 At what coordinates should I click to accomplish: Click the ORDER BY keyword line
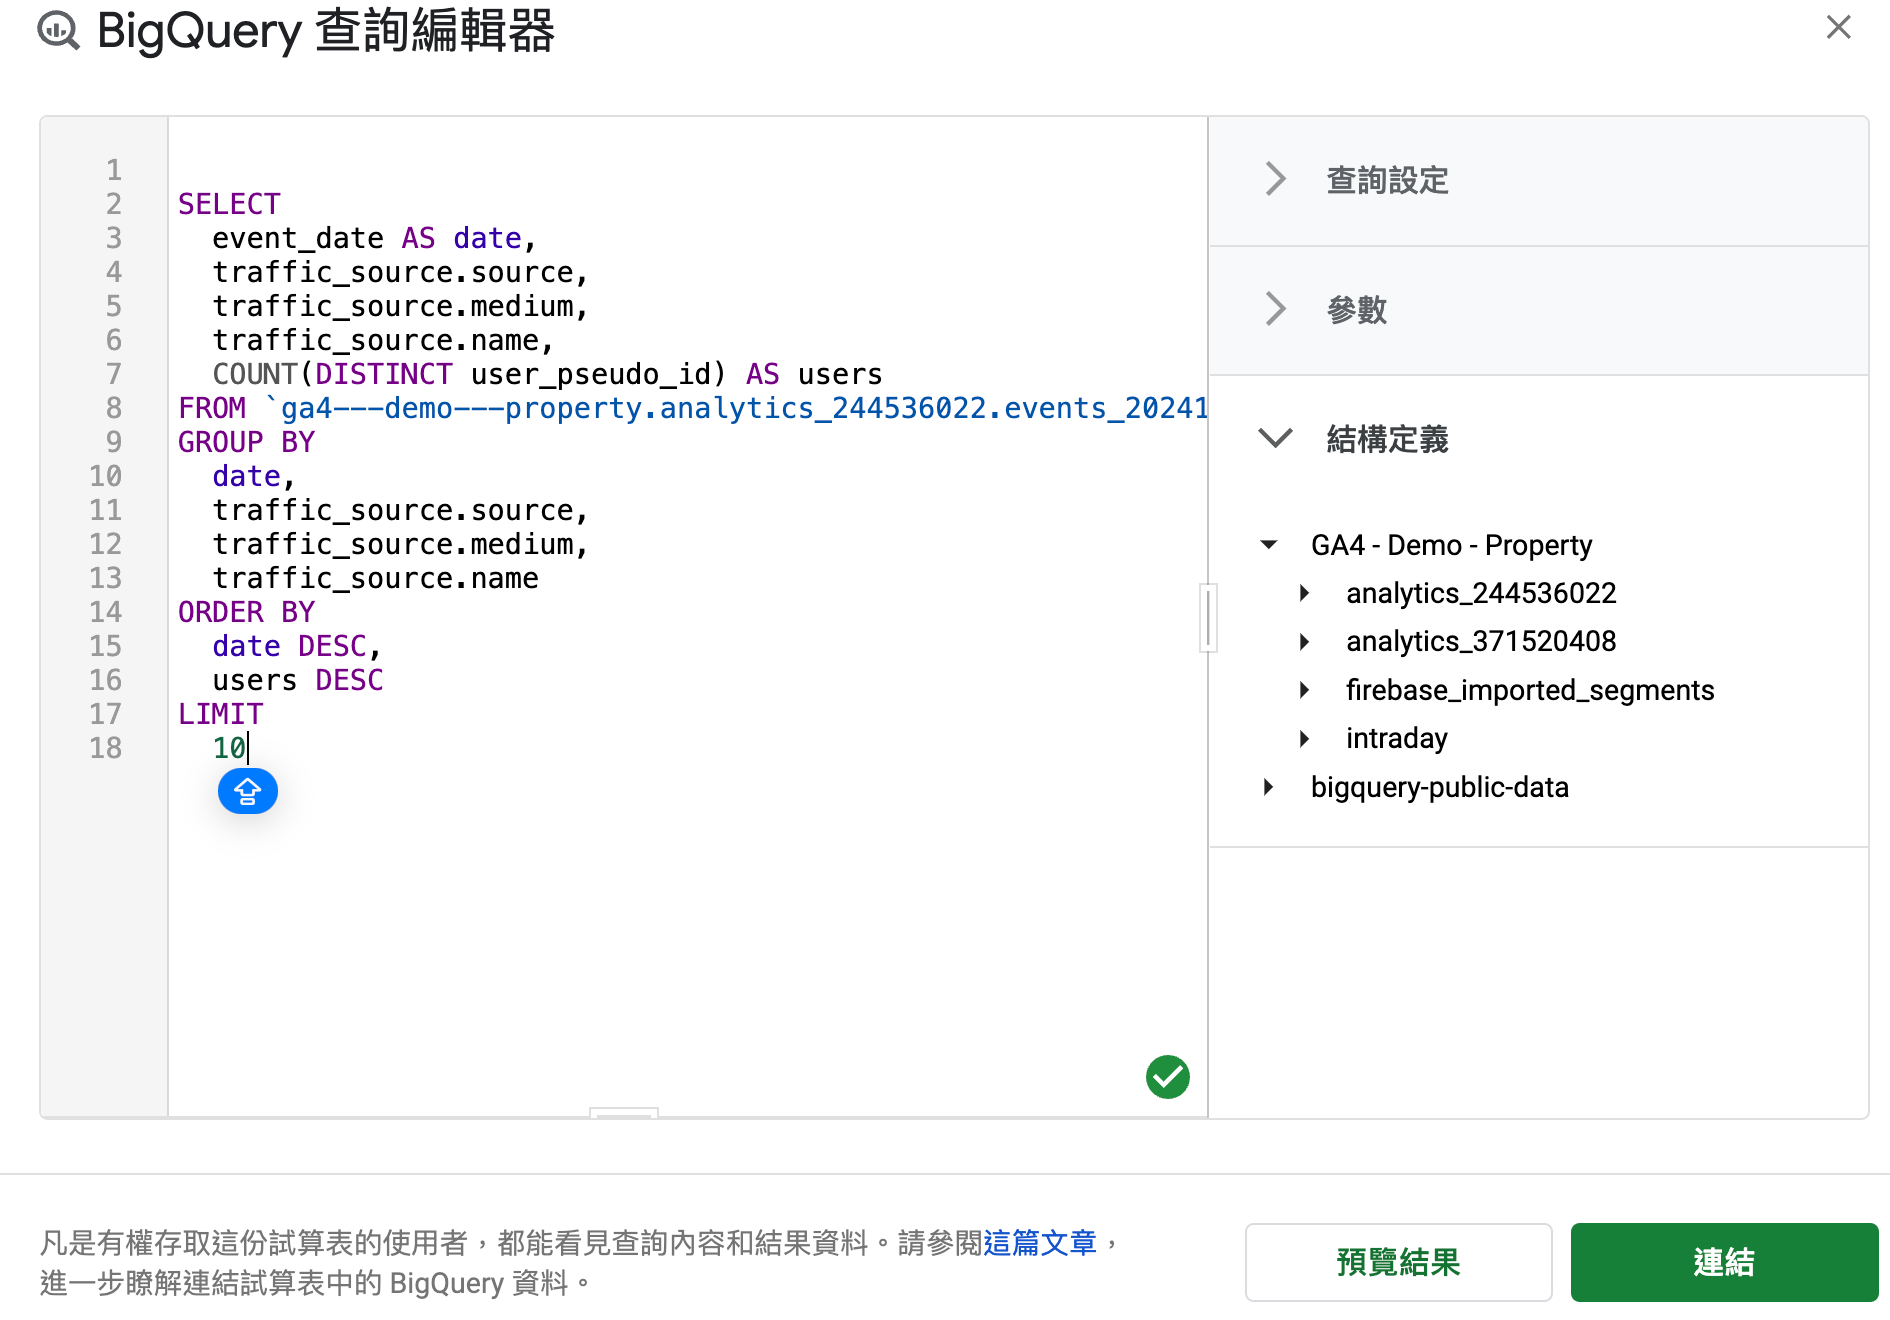coord(246,612)
